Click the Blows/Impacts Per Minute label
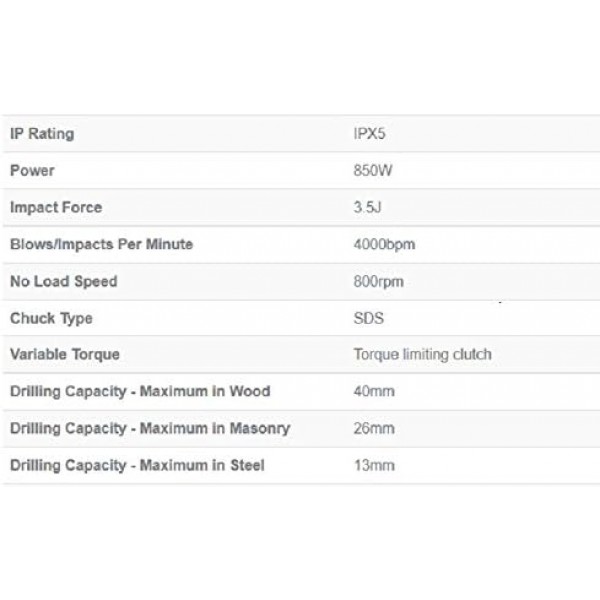 tap(101, 244)
